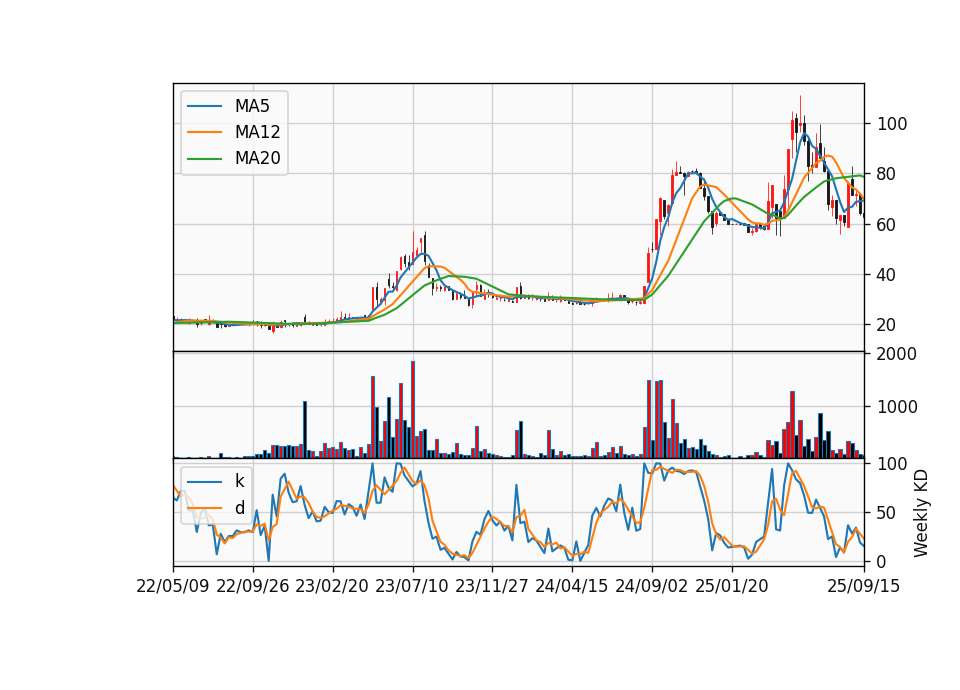Click the orange MA12 legend line sample
Viewport: 960px width, 690px height.
click(204, 132)
